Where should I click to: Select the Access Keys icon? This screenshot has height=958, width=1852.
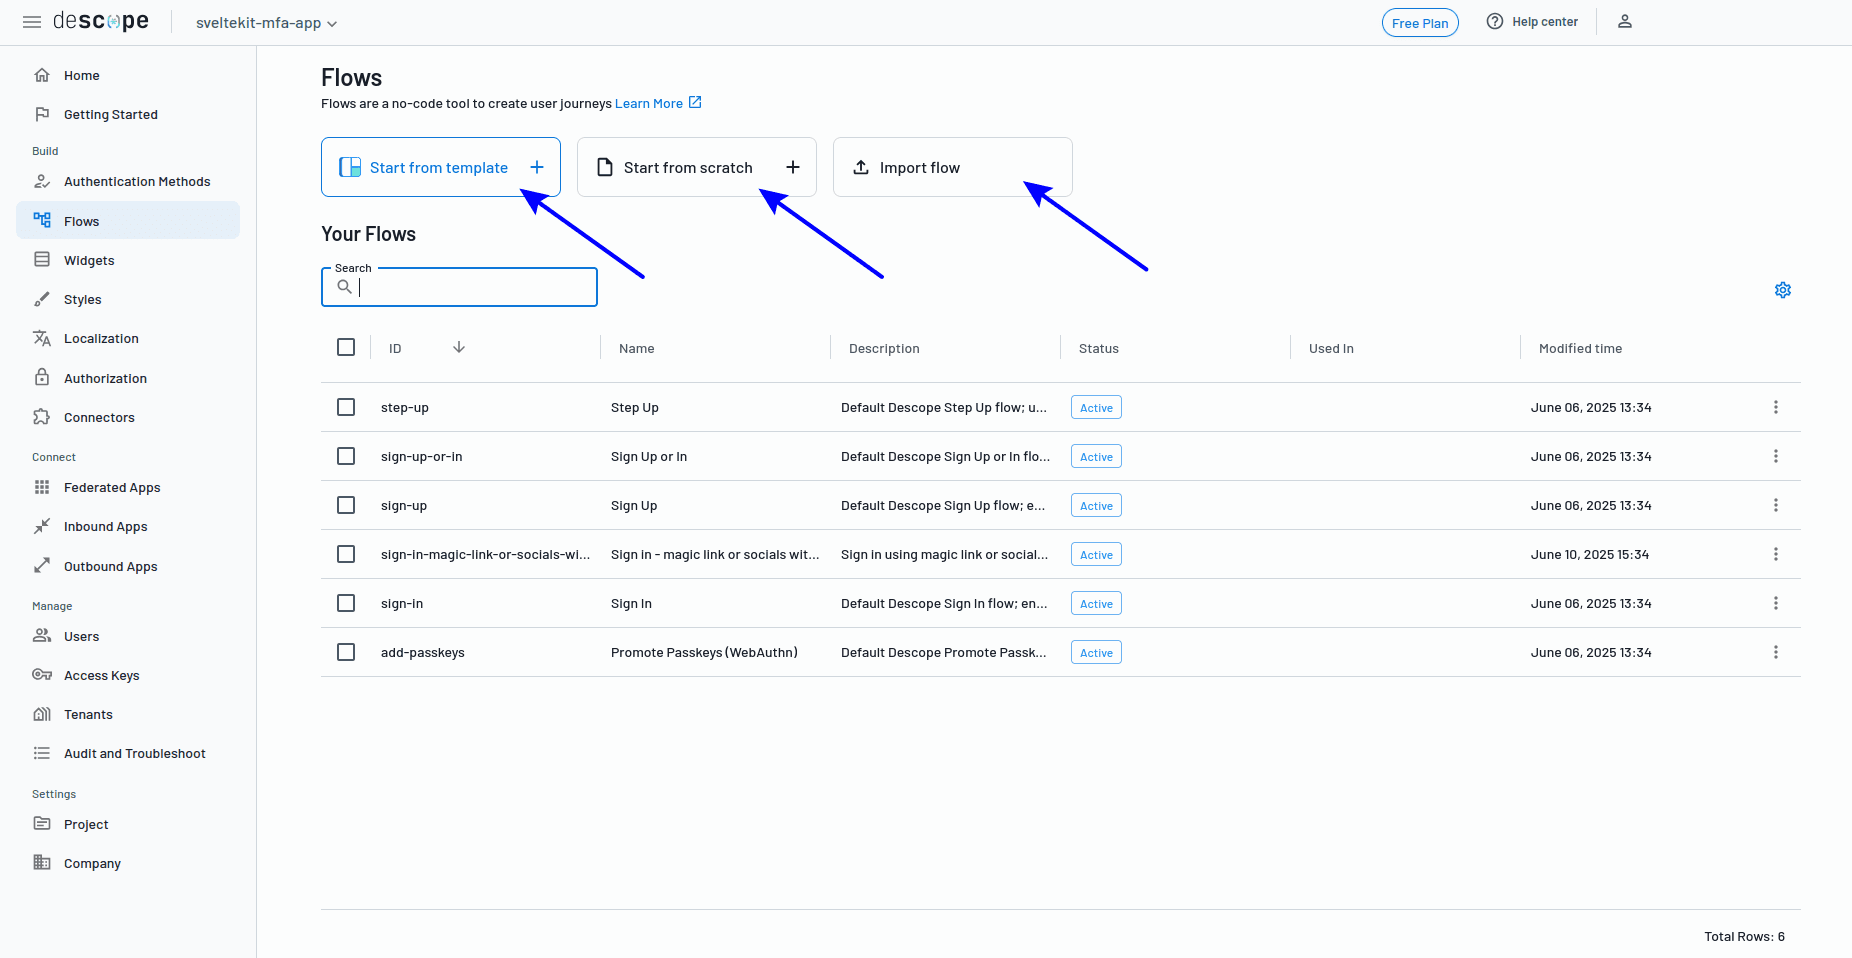42,675
